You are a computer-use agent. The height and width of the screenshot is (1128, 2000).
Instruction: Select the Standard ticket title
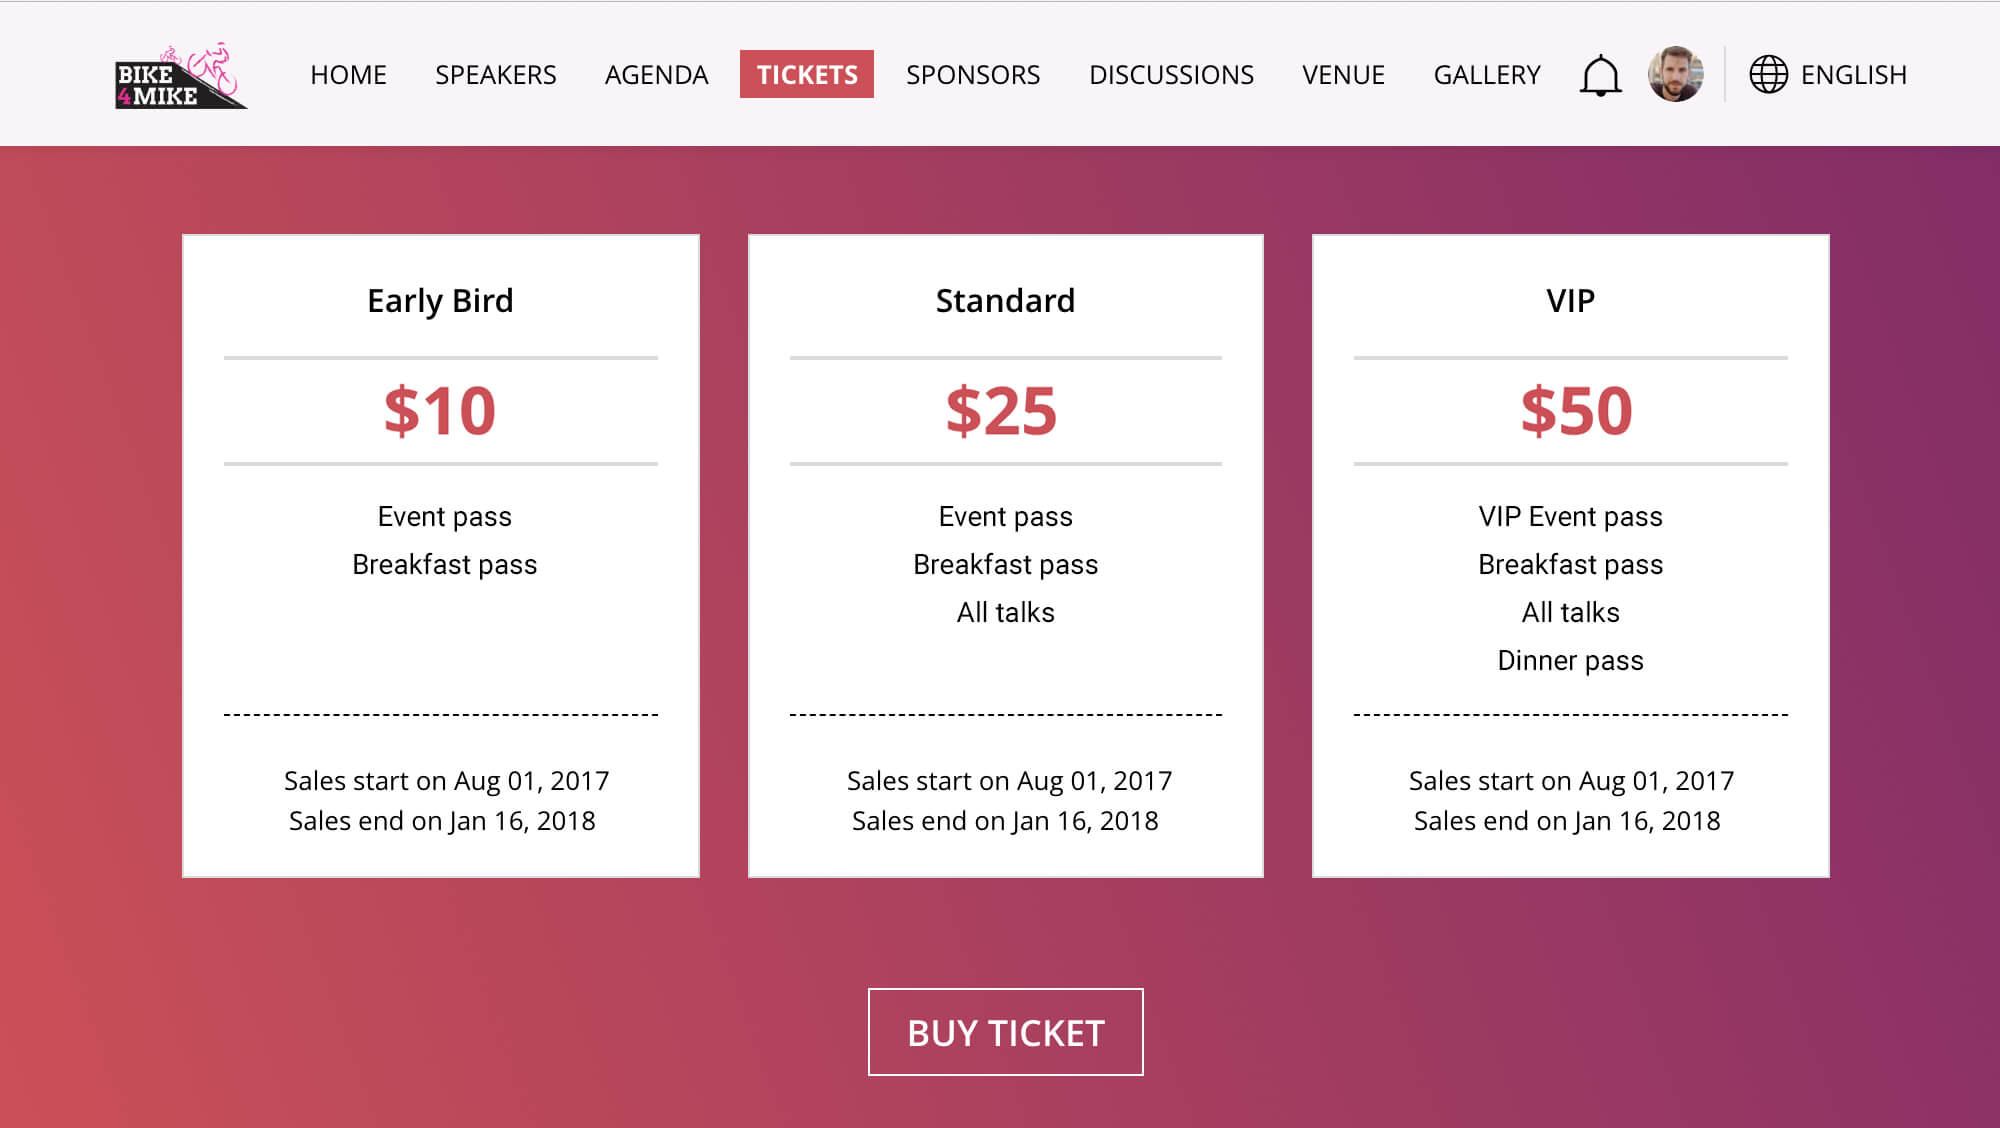(x=1005, y=301)
